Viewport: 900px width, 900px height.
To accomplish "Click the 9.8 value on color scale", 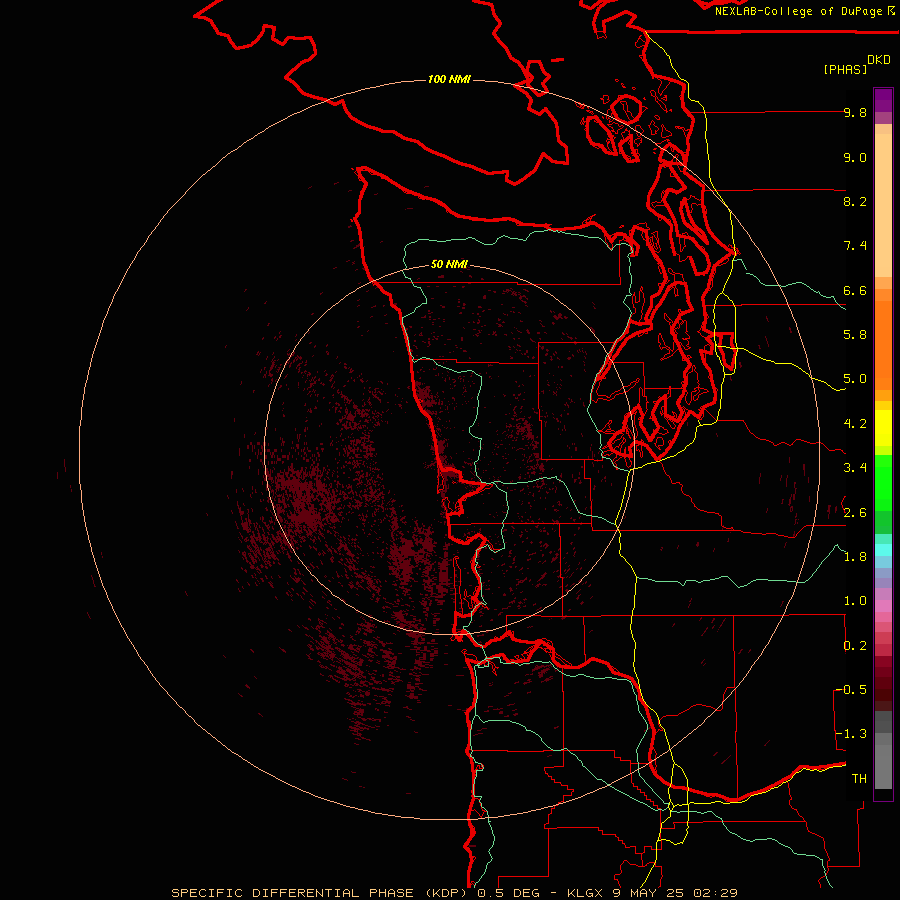I will pyautogui.click(x=855, y=112).
